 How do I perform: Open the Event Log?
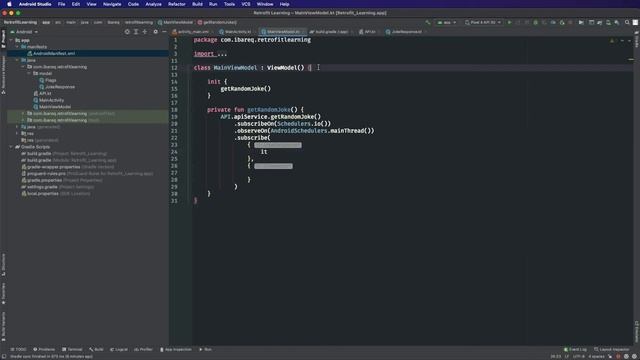575,349
